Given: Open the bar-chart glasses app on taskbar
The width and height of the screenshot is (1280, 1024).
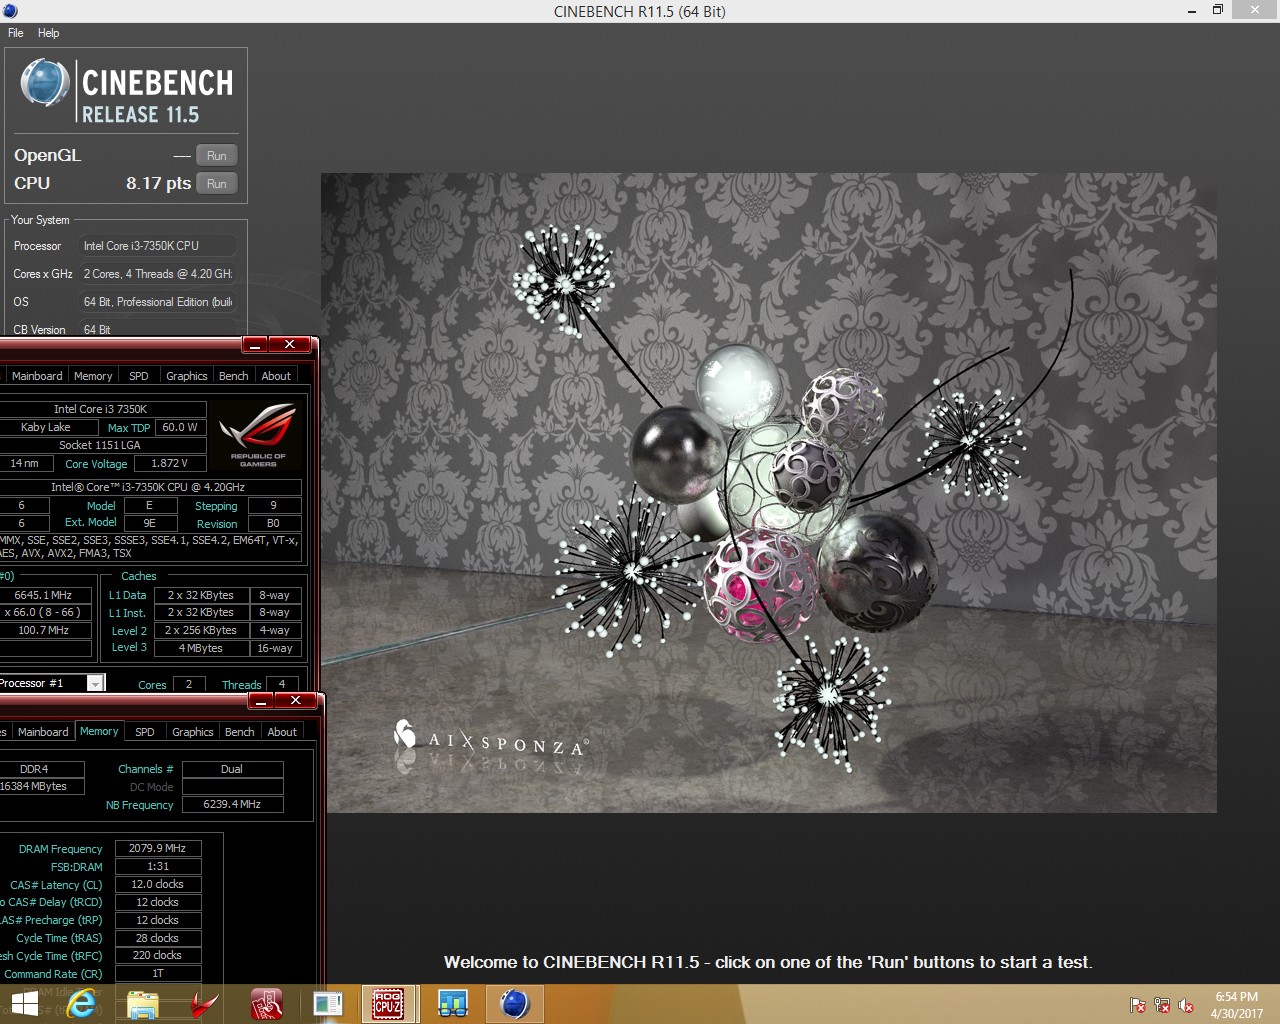Looking at the screenshot, I should coord(453,1004).
